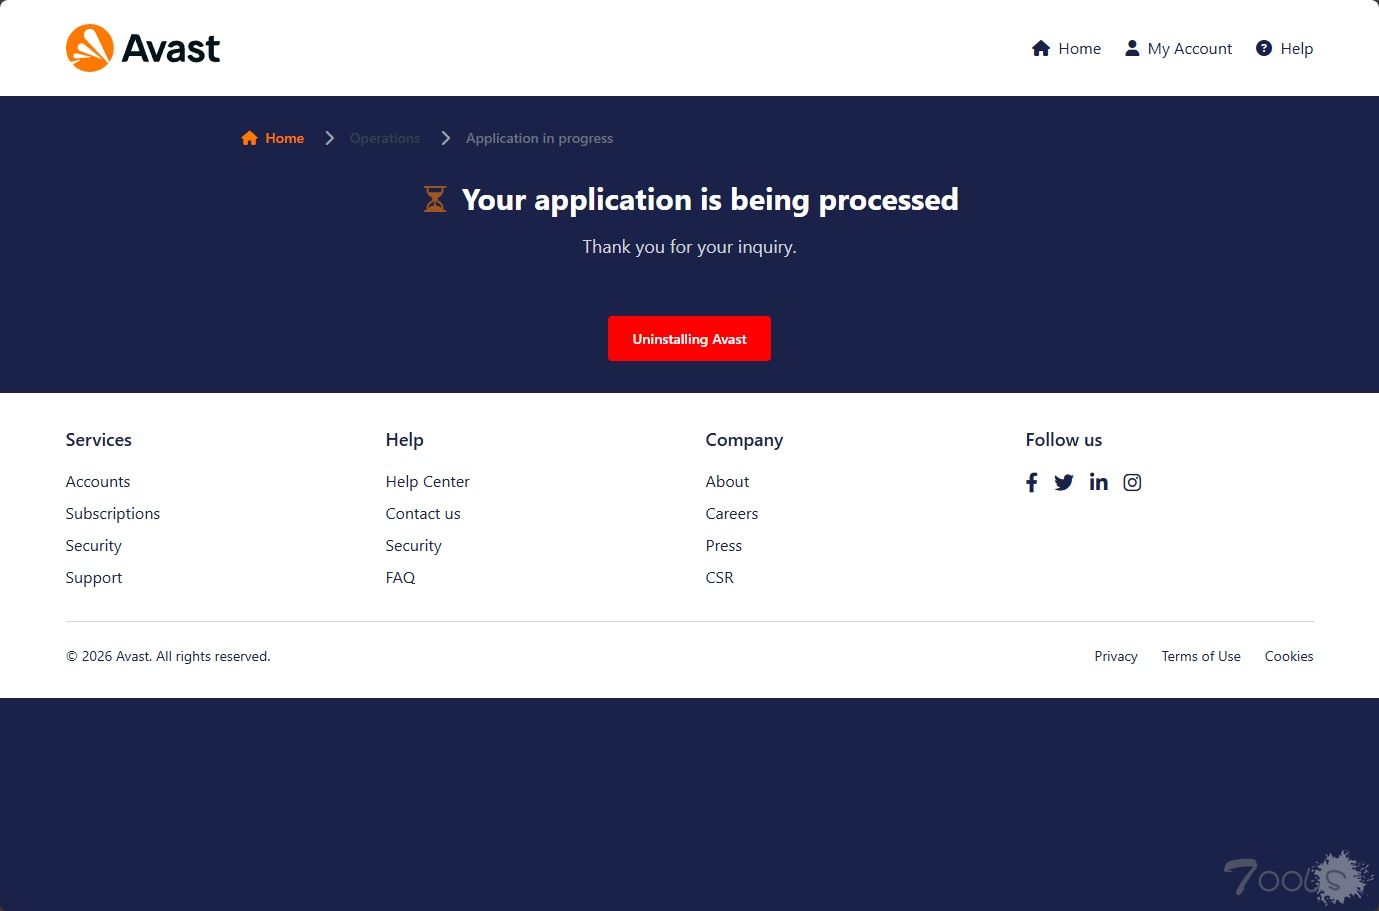Open the Privacy link in footer
This screenshot has height=911, width=1379.
1116,657
